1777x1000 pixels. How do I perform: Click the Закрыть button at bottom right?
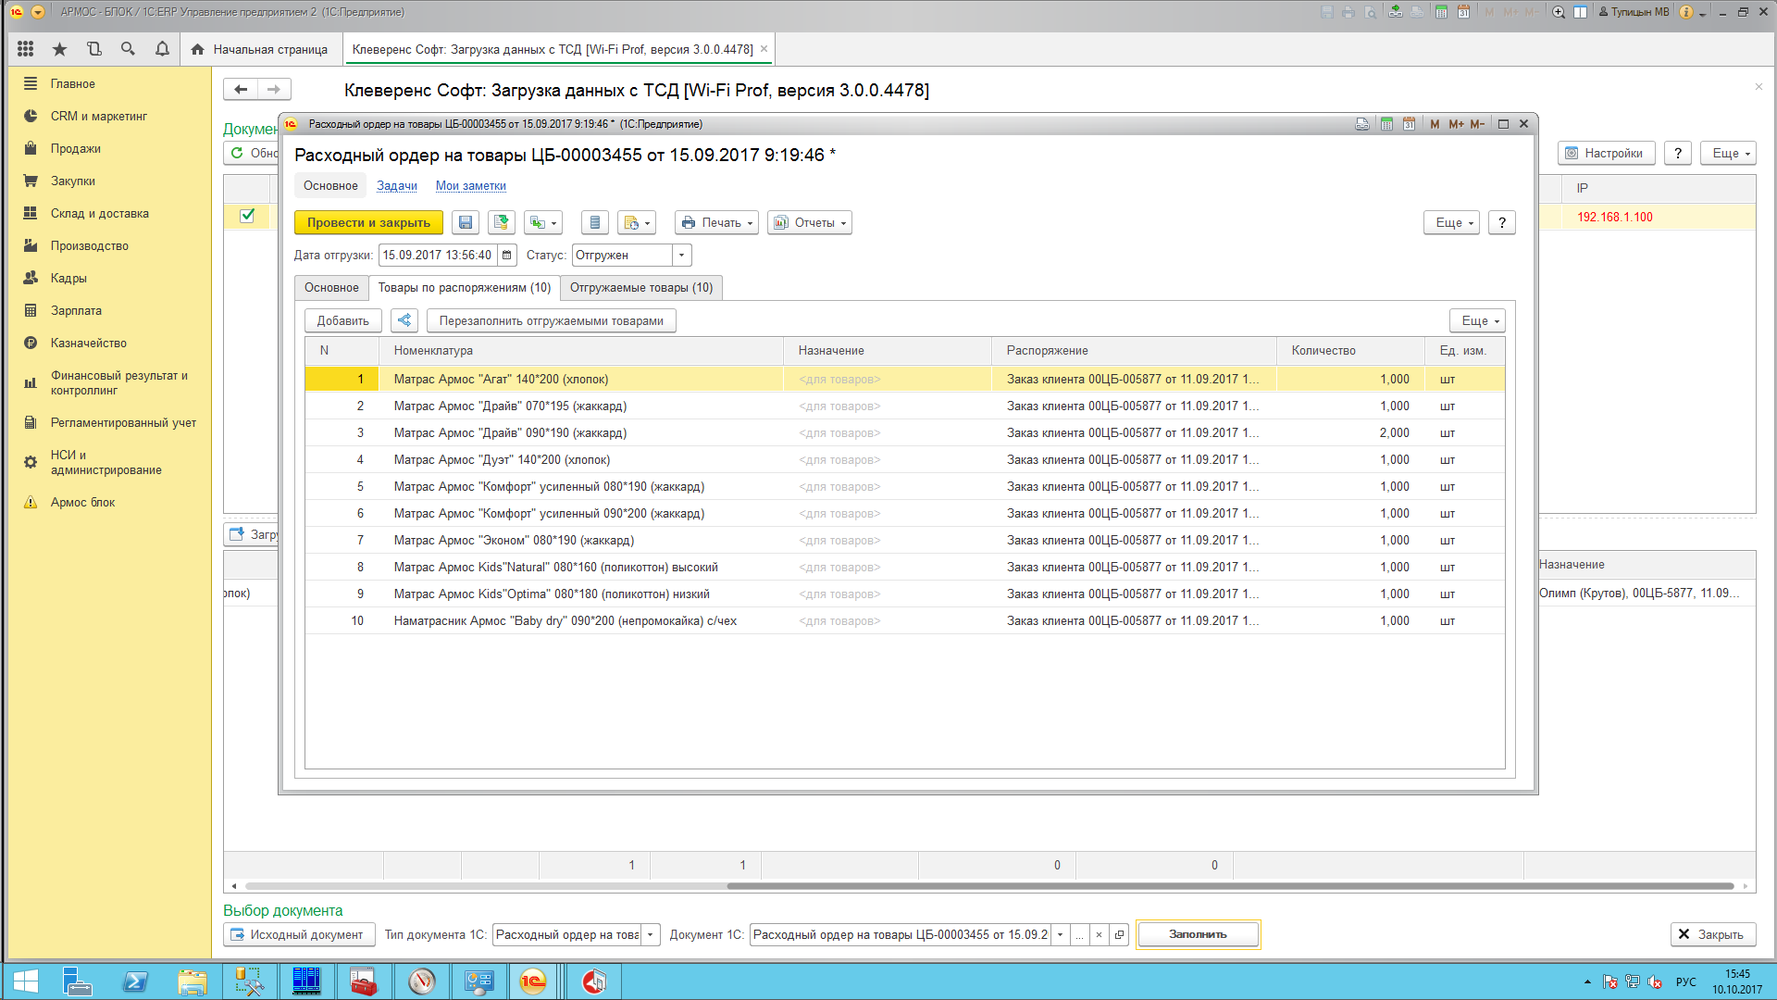pos(1713,935)
